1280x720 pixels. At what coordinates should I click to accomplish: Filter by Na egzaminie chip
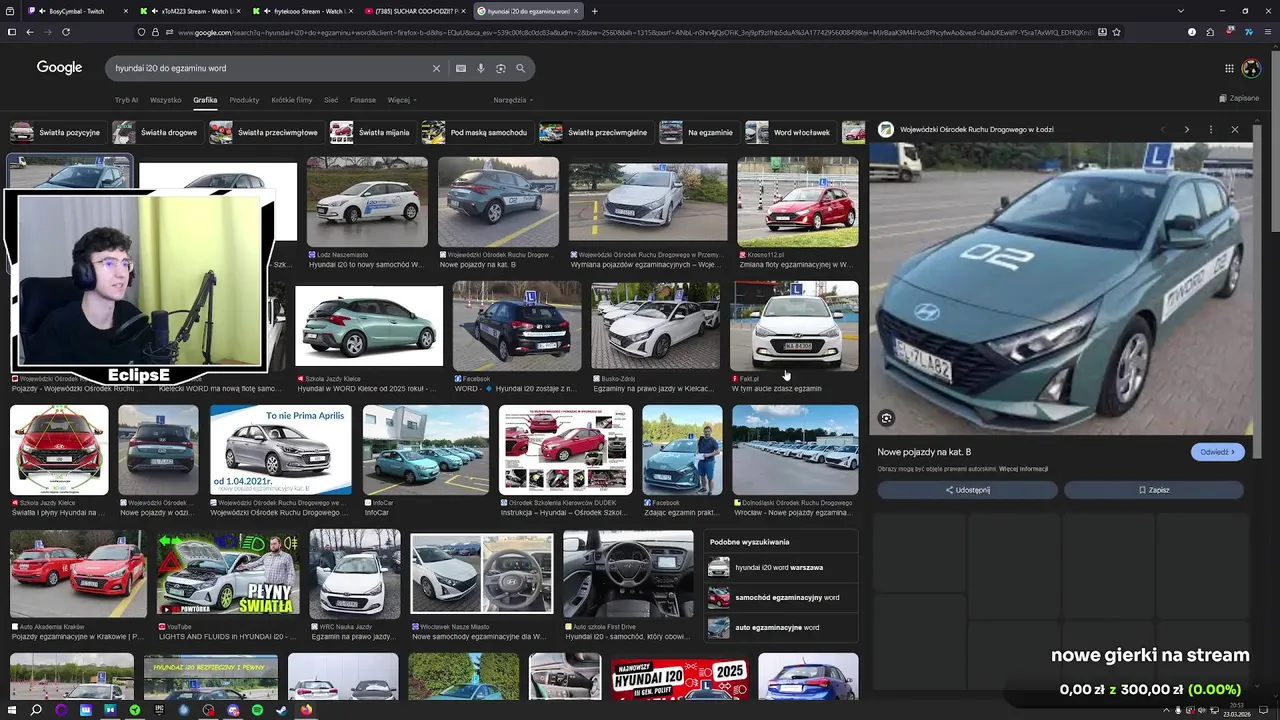(698, 132)
